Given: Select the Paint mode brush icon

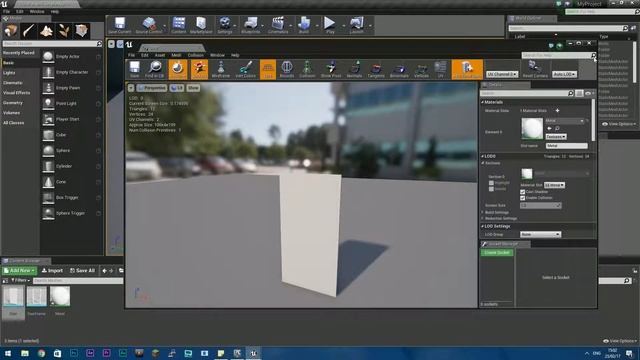Looking at the screenshot, I should pos(29,31).
